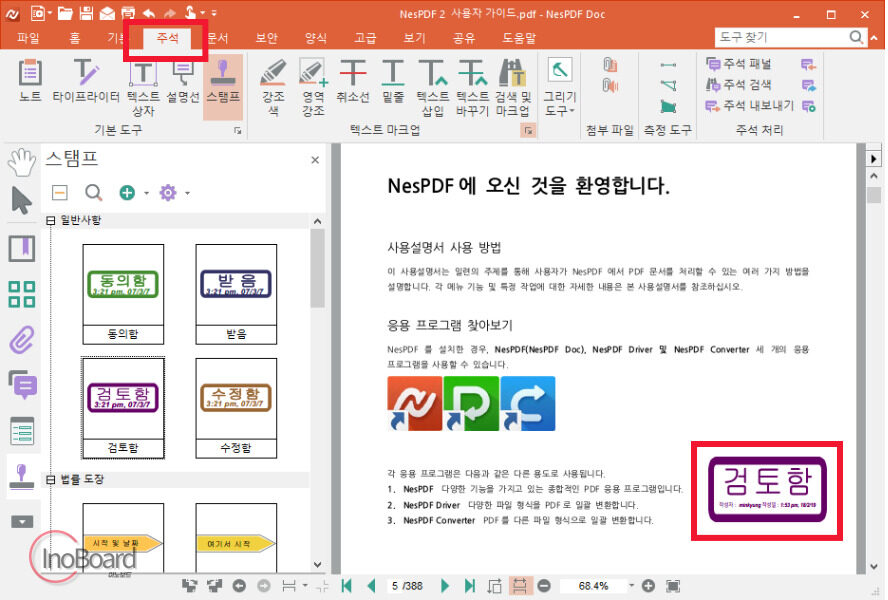Zoom out with the minus button
Image resolution: width=888 pixels, height=600 pixels.
[544, 586]
